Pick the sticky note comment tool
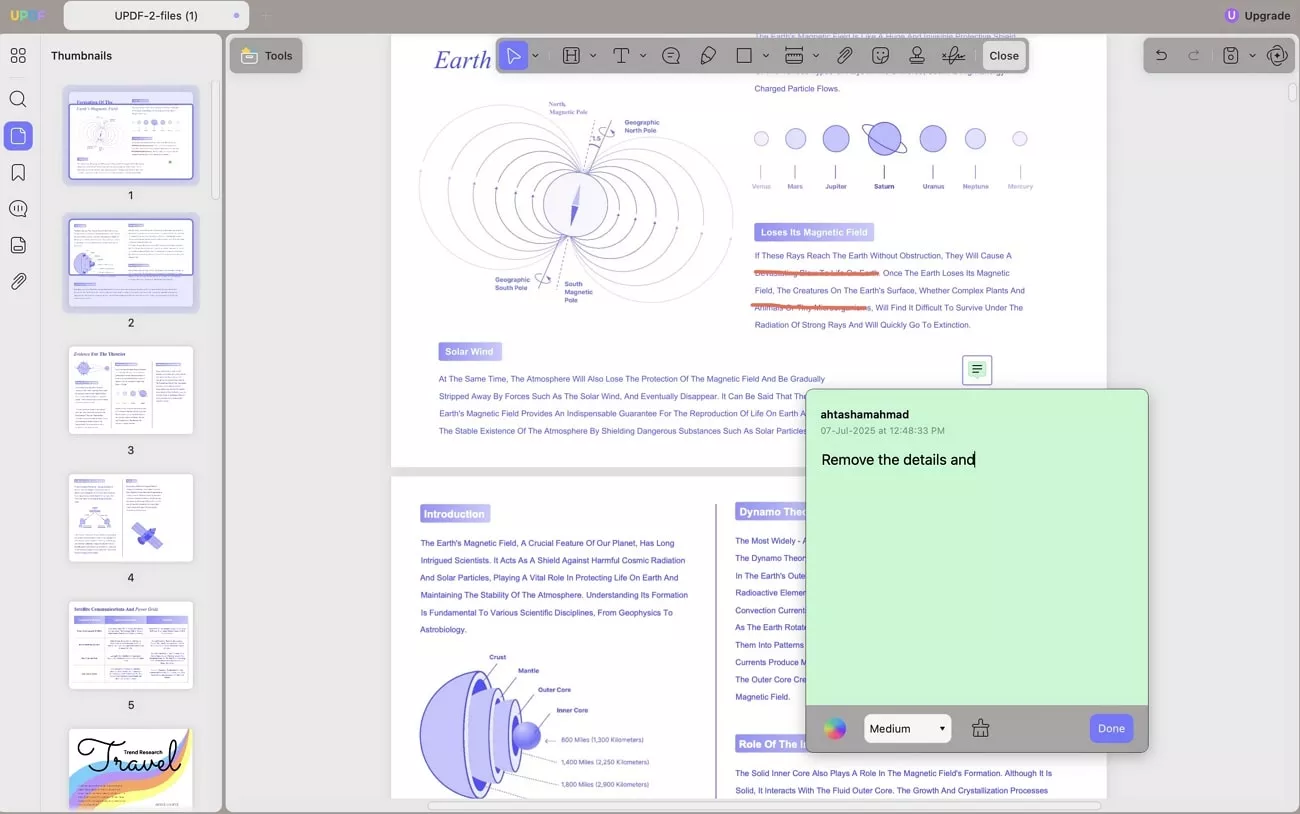 [671, 56]
